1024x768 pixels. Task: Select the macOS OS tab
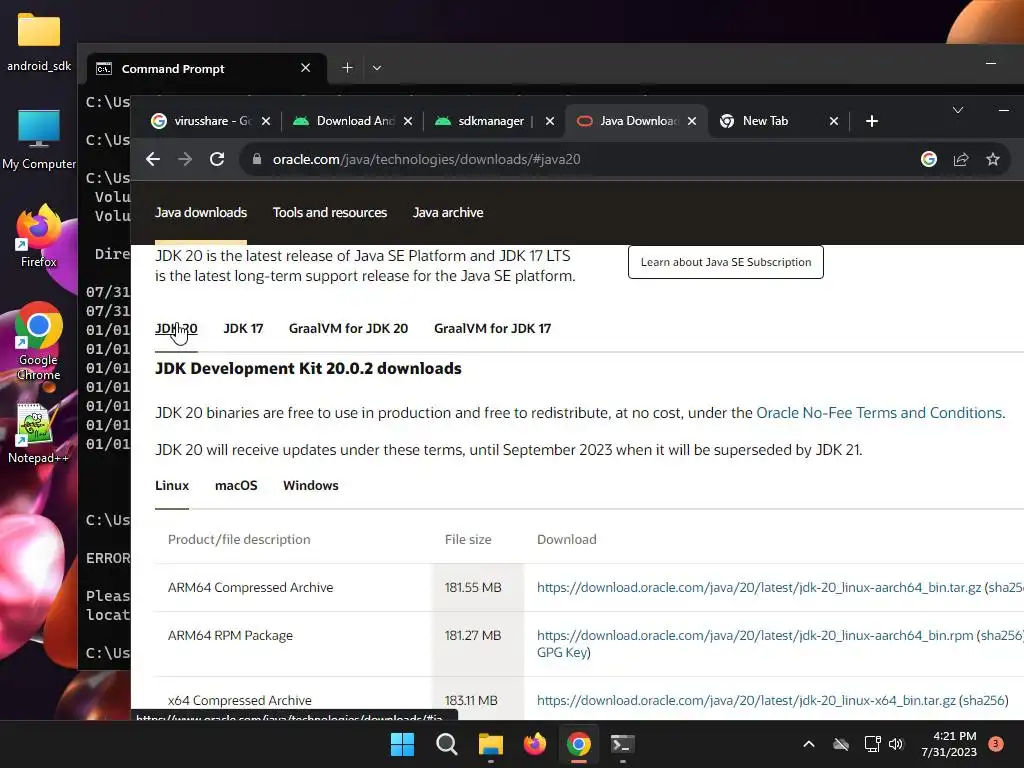pos(236,486)
